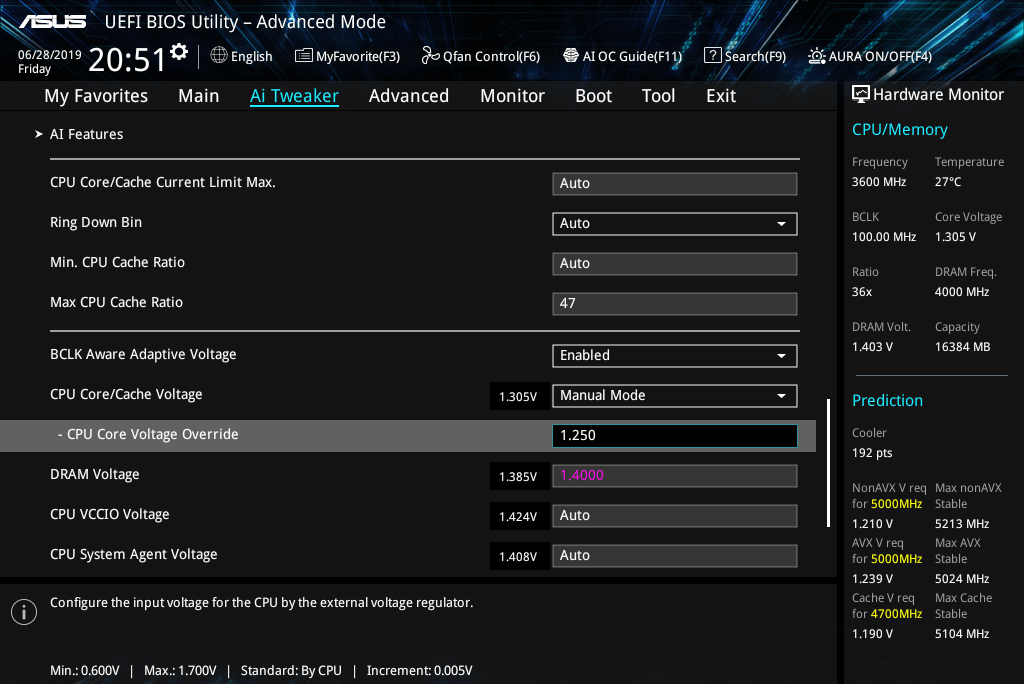Open the Monitor tab
The width and height of the screenshot is (1024, 684).
(512, 96)
